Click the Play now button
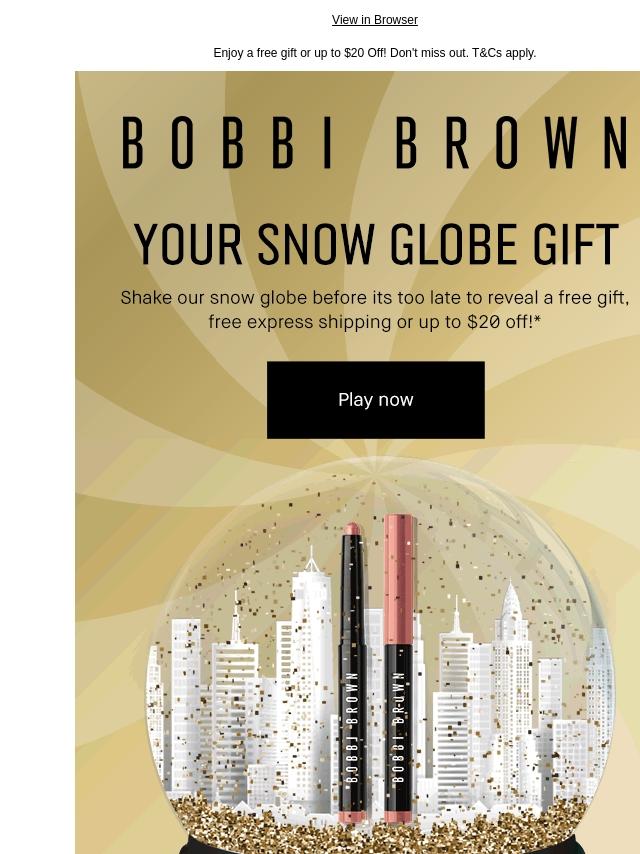This screenshot has height=854, width=640. click(x=375, y=400)
